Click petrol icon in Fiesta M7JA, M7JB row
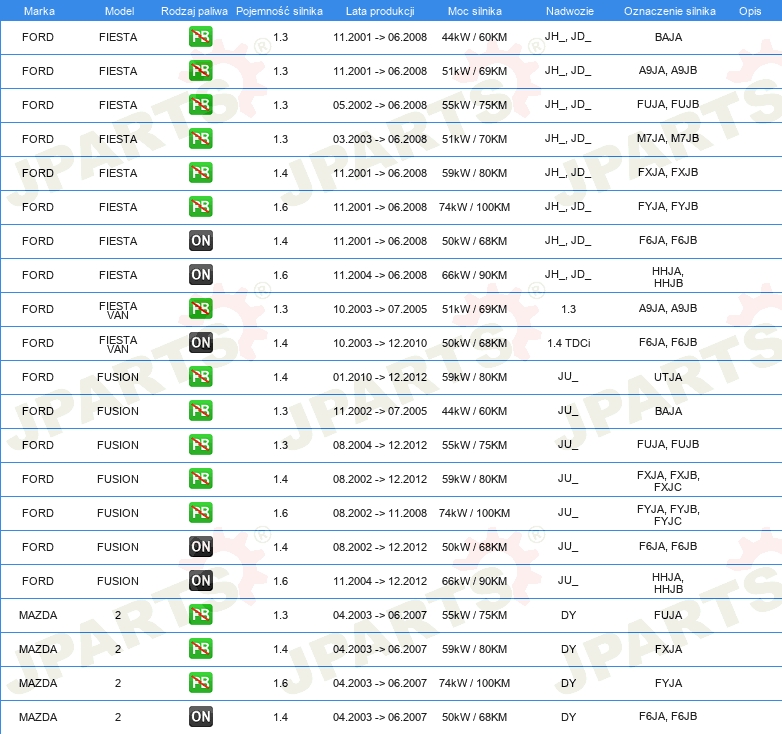The height and width of the screenshot is (734, 782). 200,139
